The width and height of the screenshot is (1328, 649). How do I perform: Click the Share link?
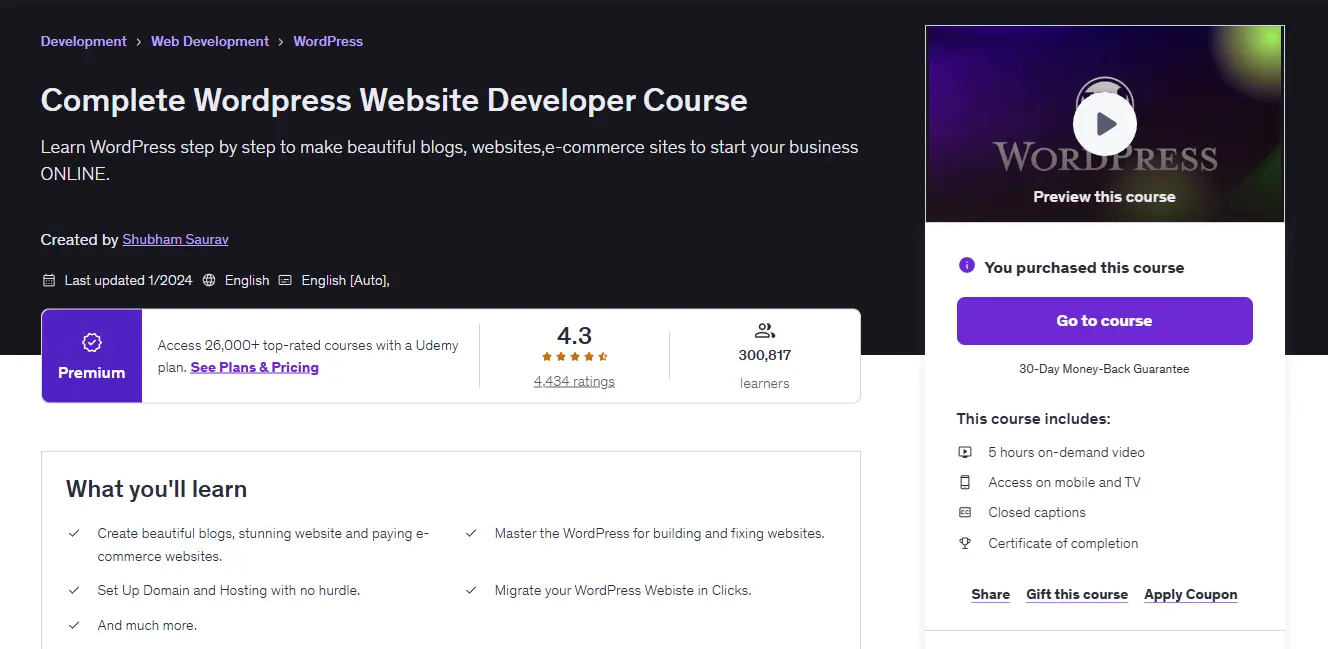pos(990,594)
